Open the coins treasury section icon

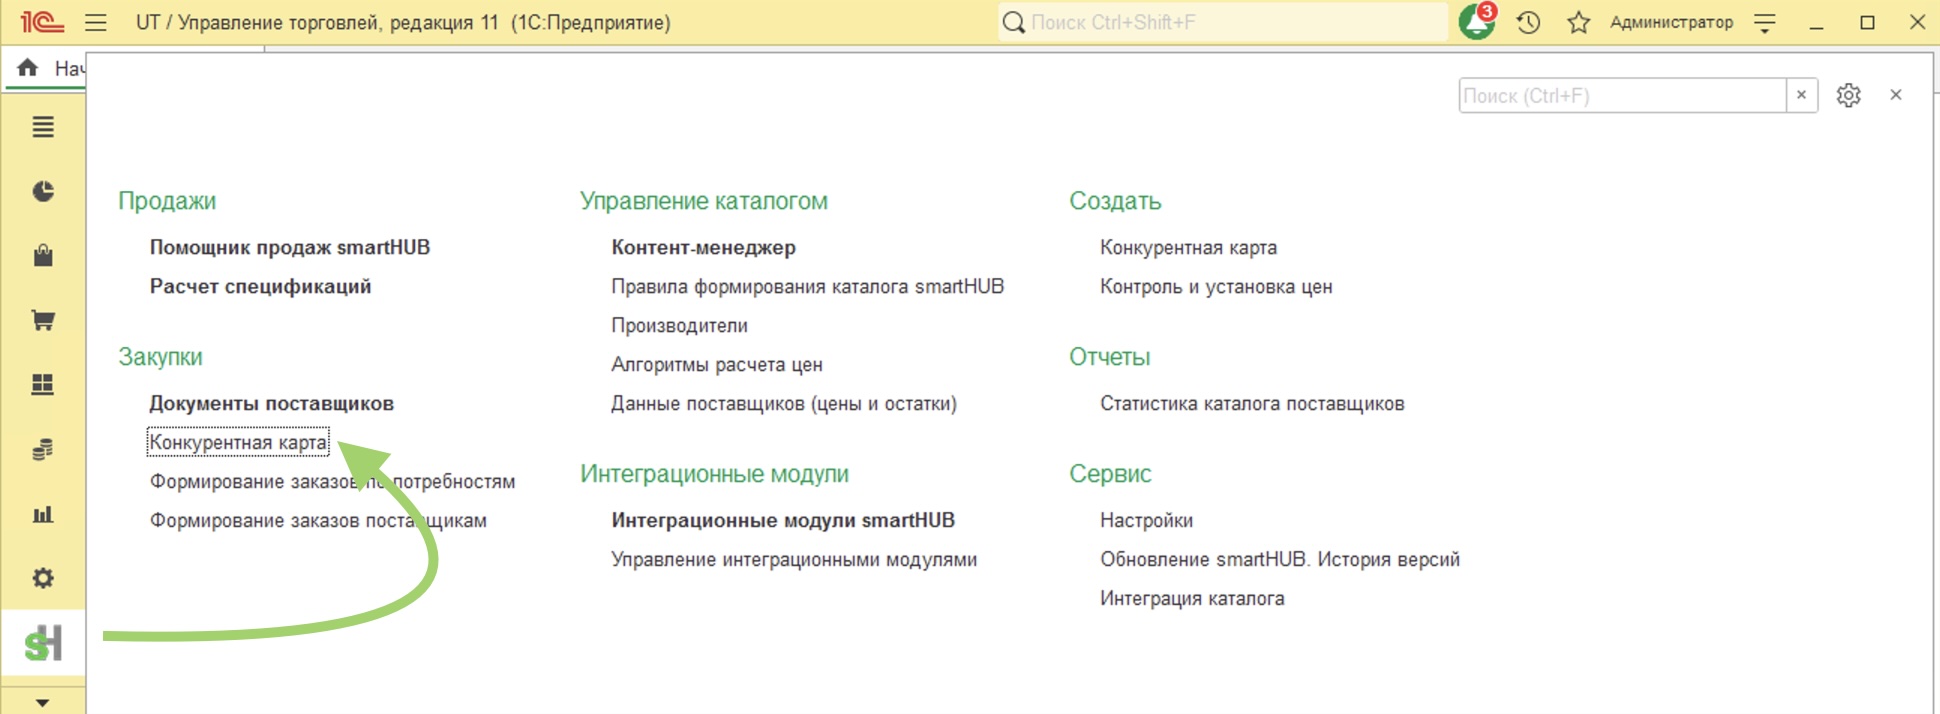(x=43, y=449)
